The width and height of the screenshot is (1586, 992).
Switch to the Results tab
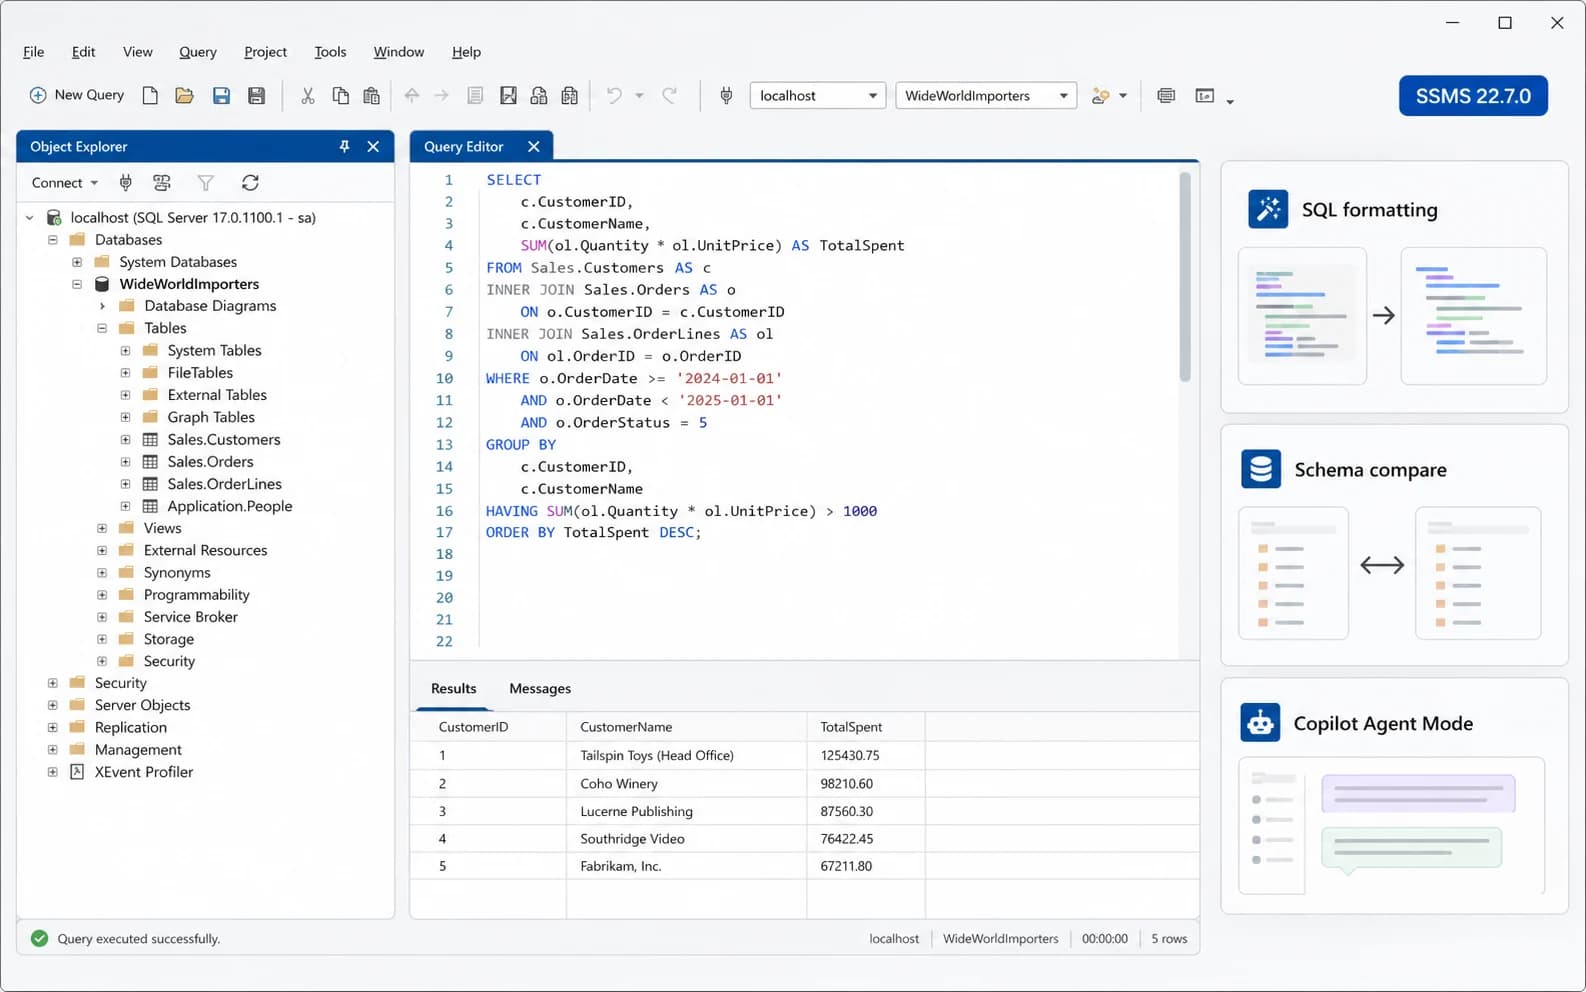(453, 688)
